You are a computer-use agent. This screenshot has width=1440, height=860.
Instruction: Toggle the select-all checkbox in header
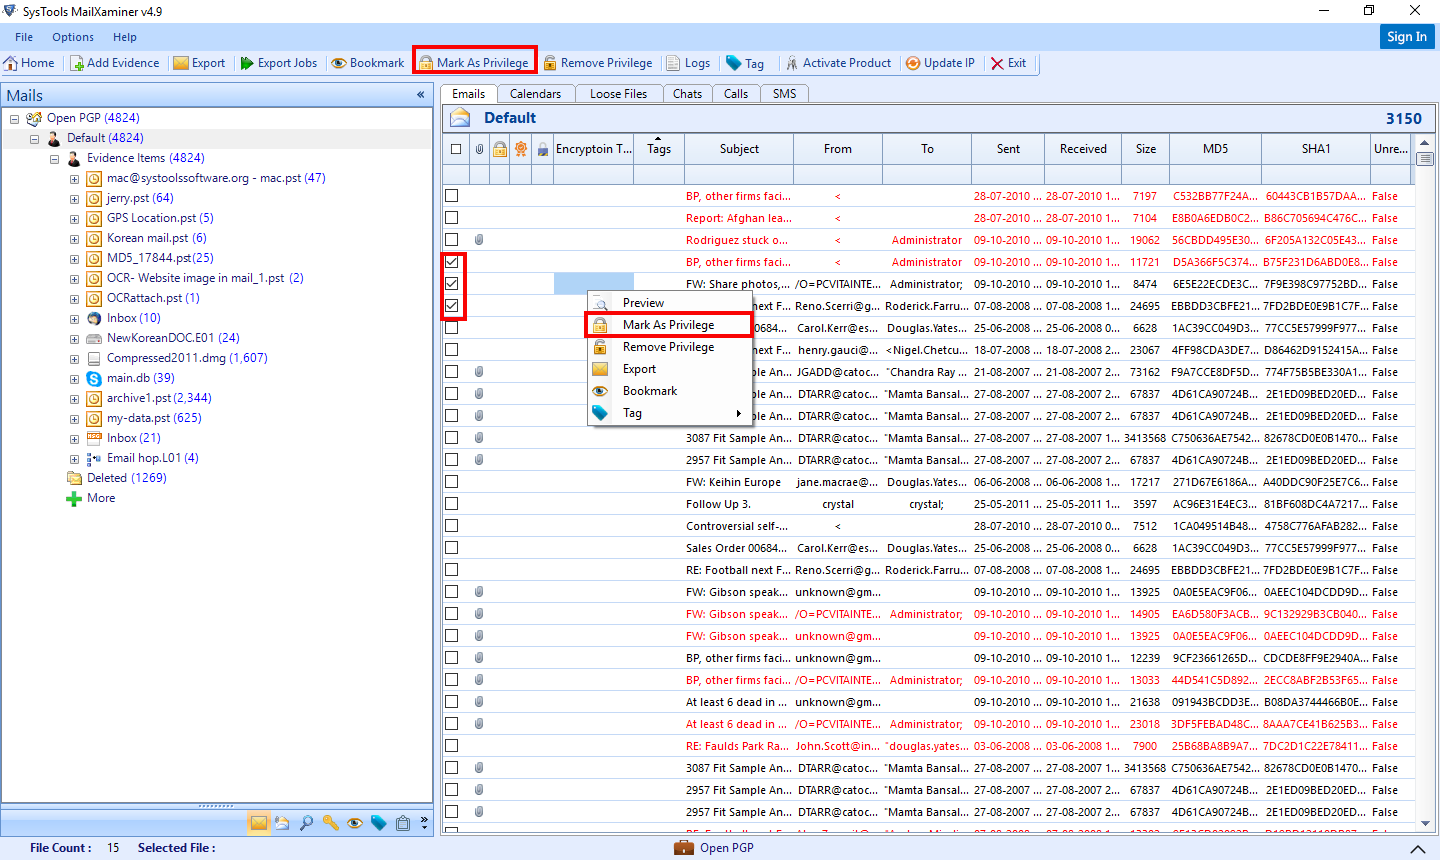pos(456,149)
